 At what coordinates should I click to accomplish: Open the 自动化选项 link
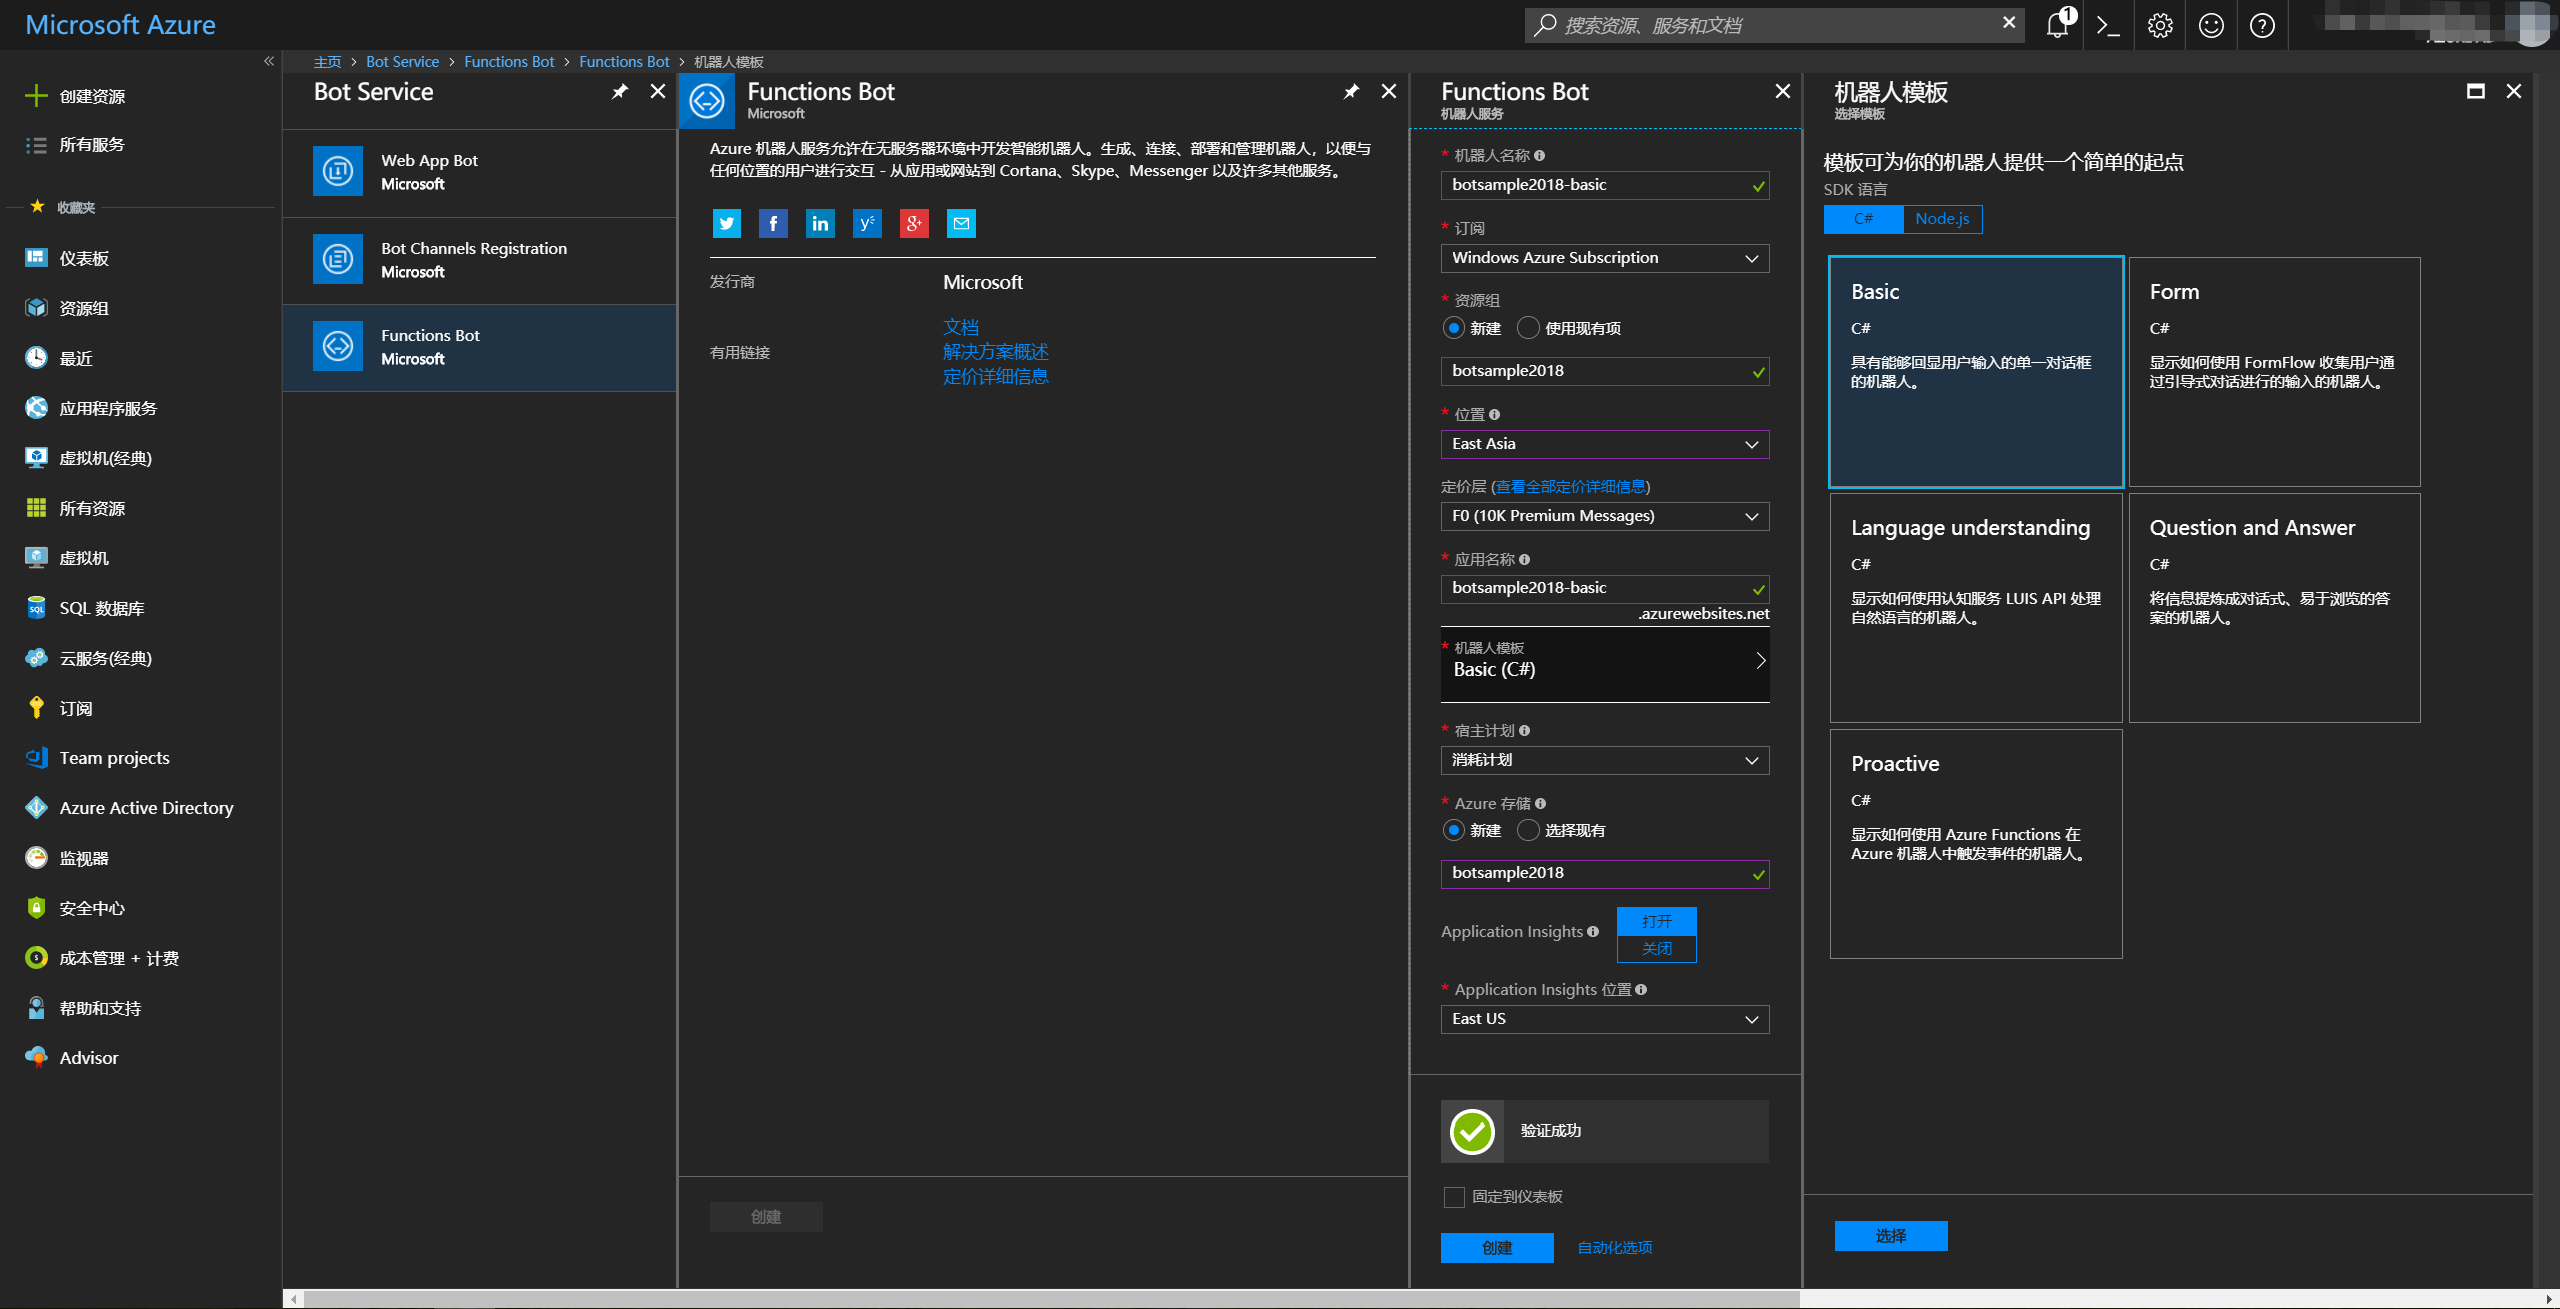pos(1614,1247)
